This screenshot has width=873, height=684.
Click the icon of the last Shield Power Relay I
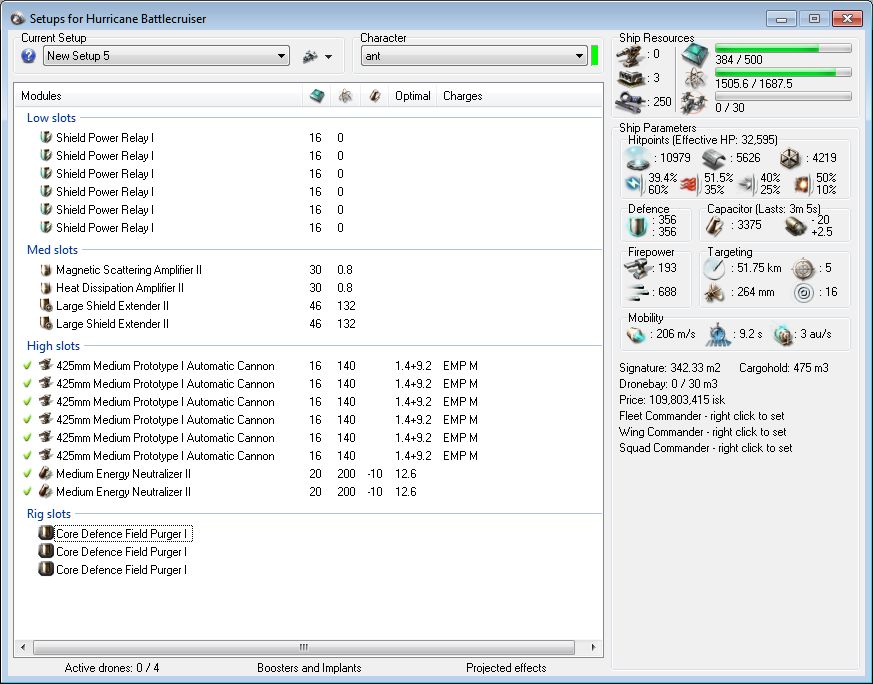(x=46, y=227)
